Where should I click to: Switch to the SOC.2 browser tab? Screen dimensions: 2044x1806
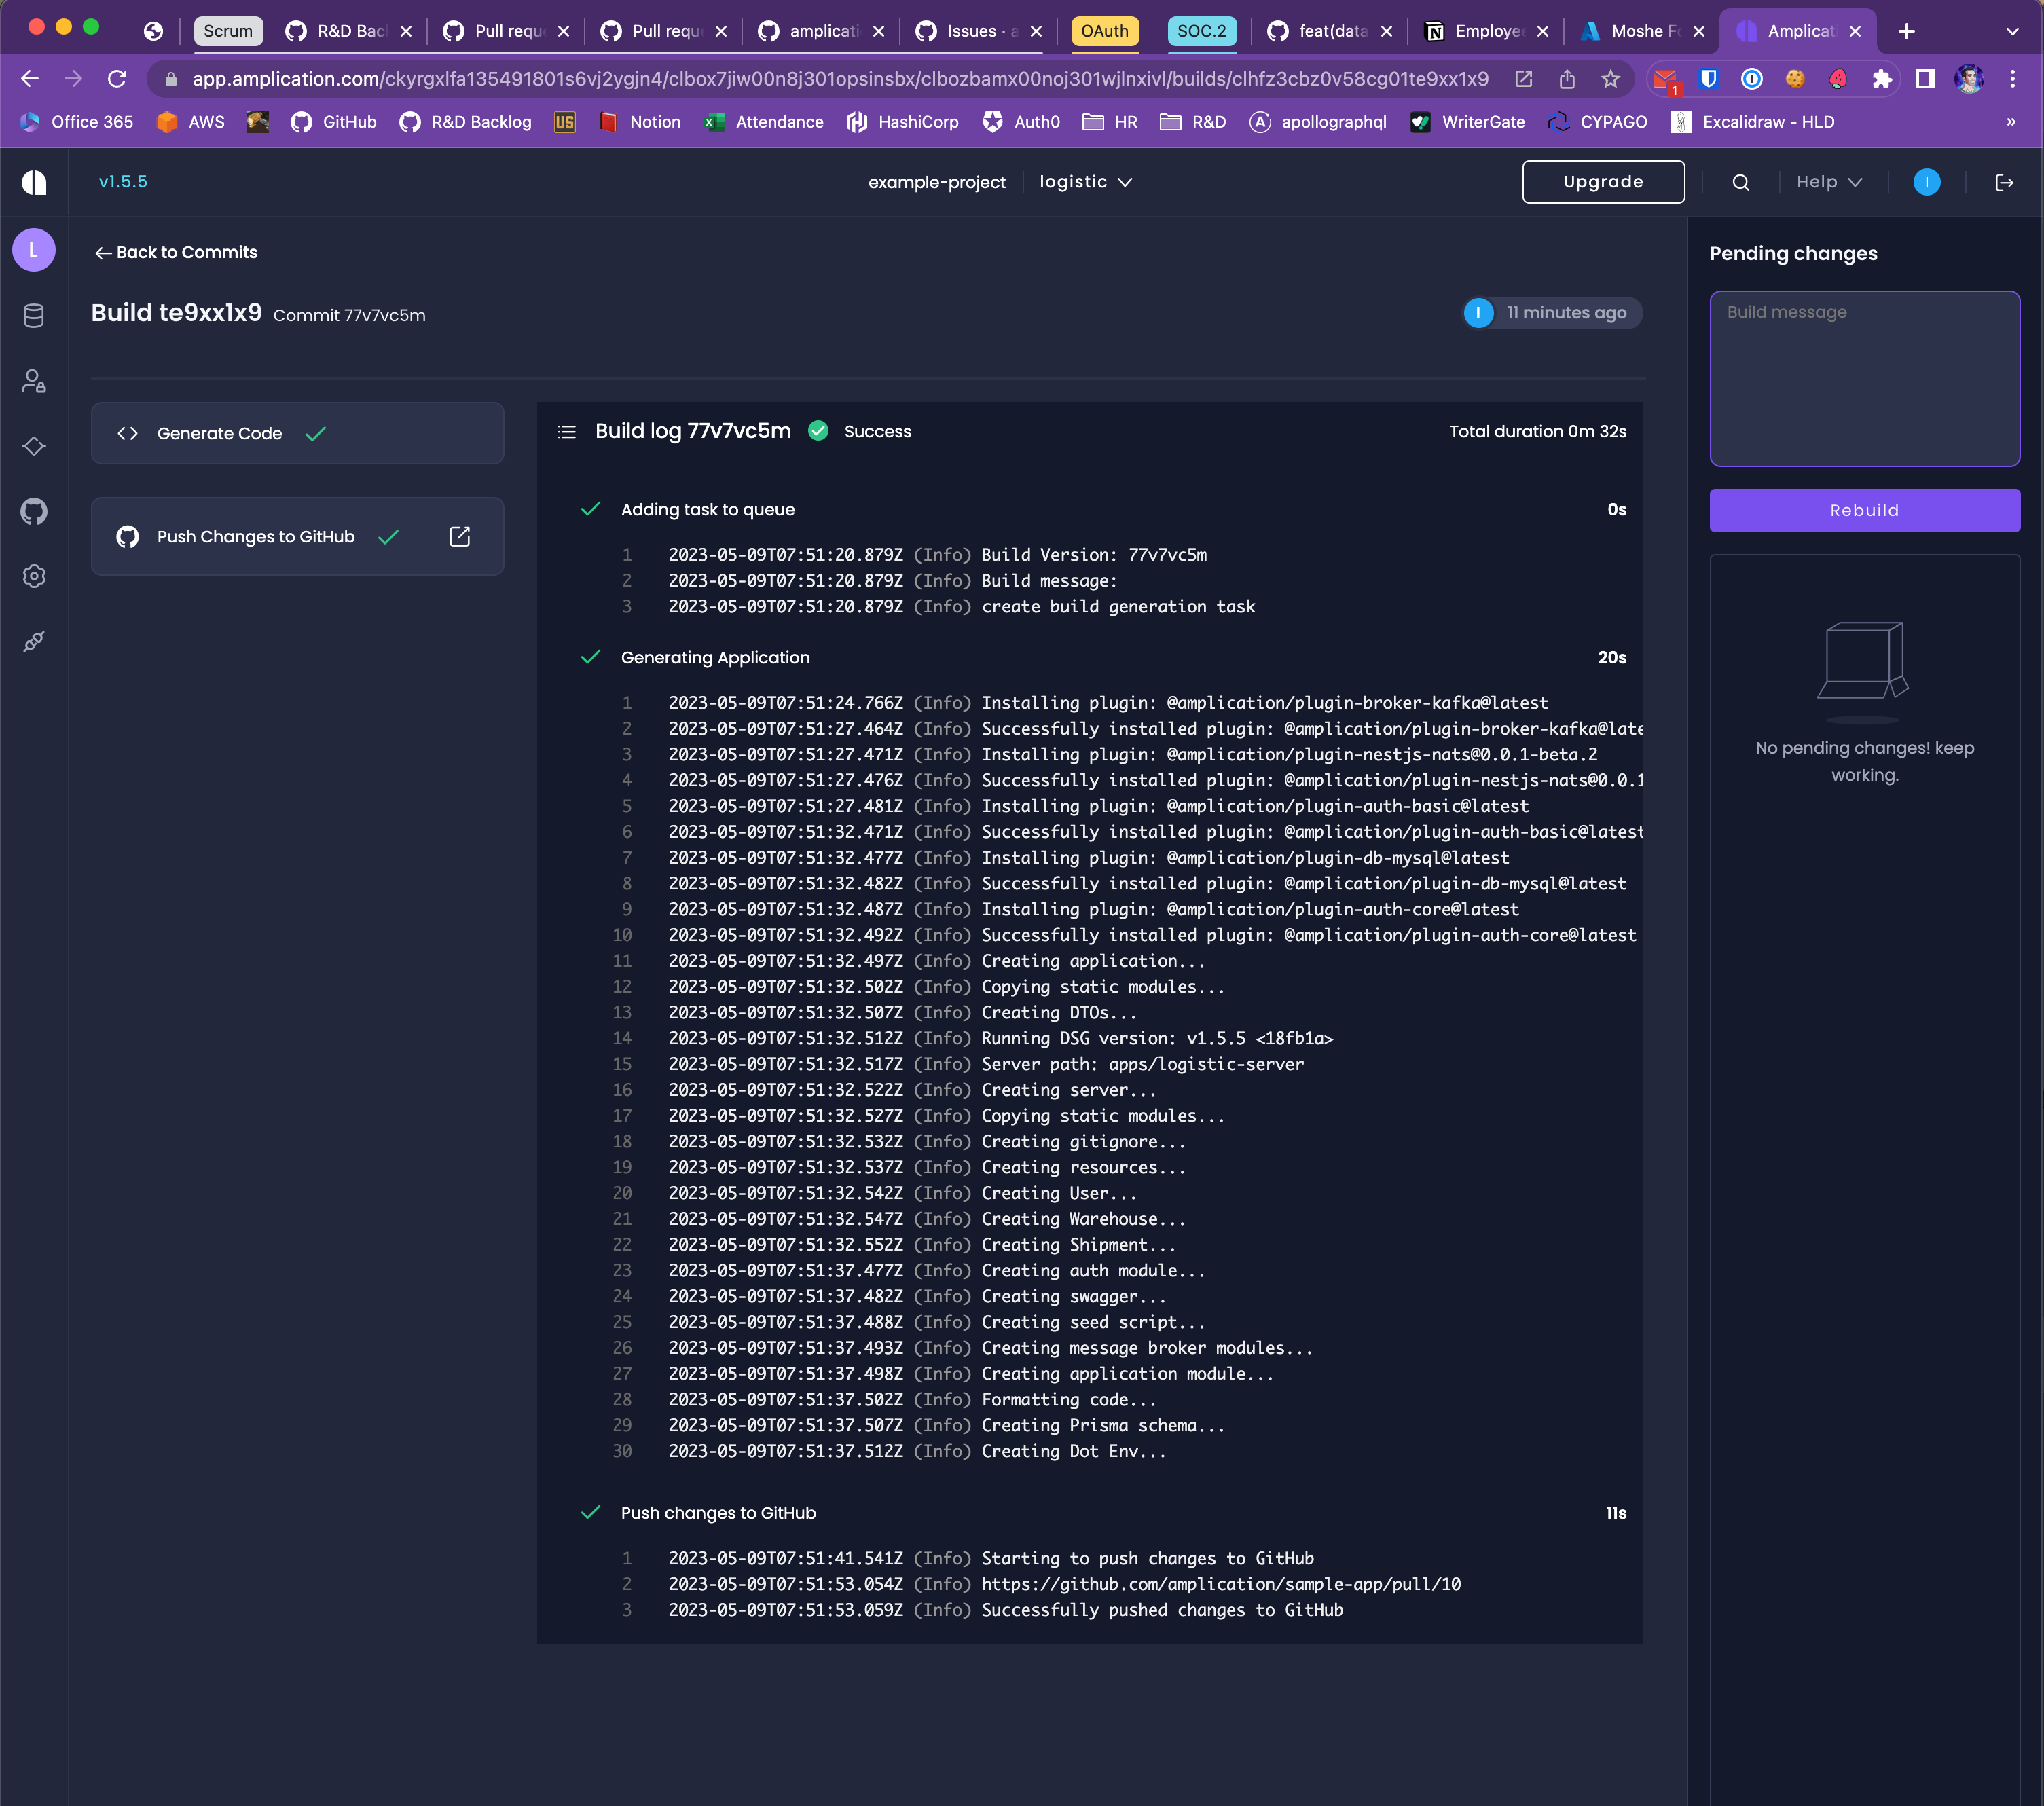[1202, 31]
